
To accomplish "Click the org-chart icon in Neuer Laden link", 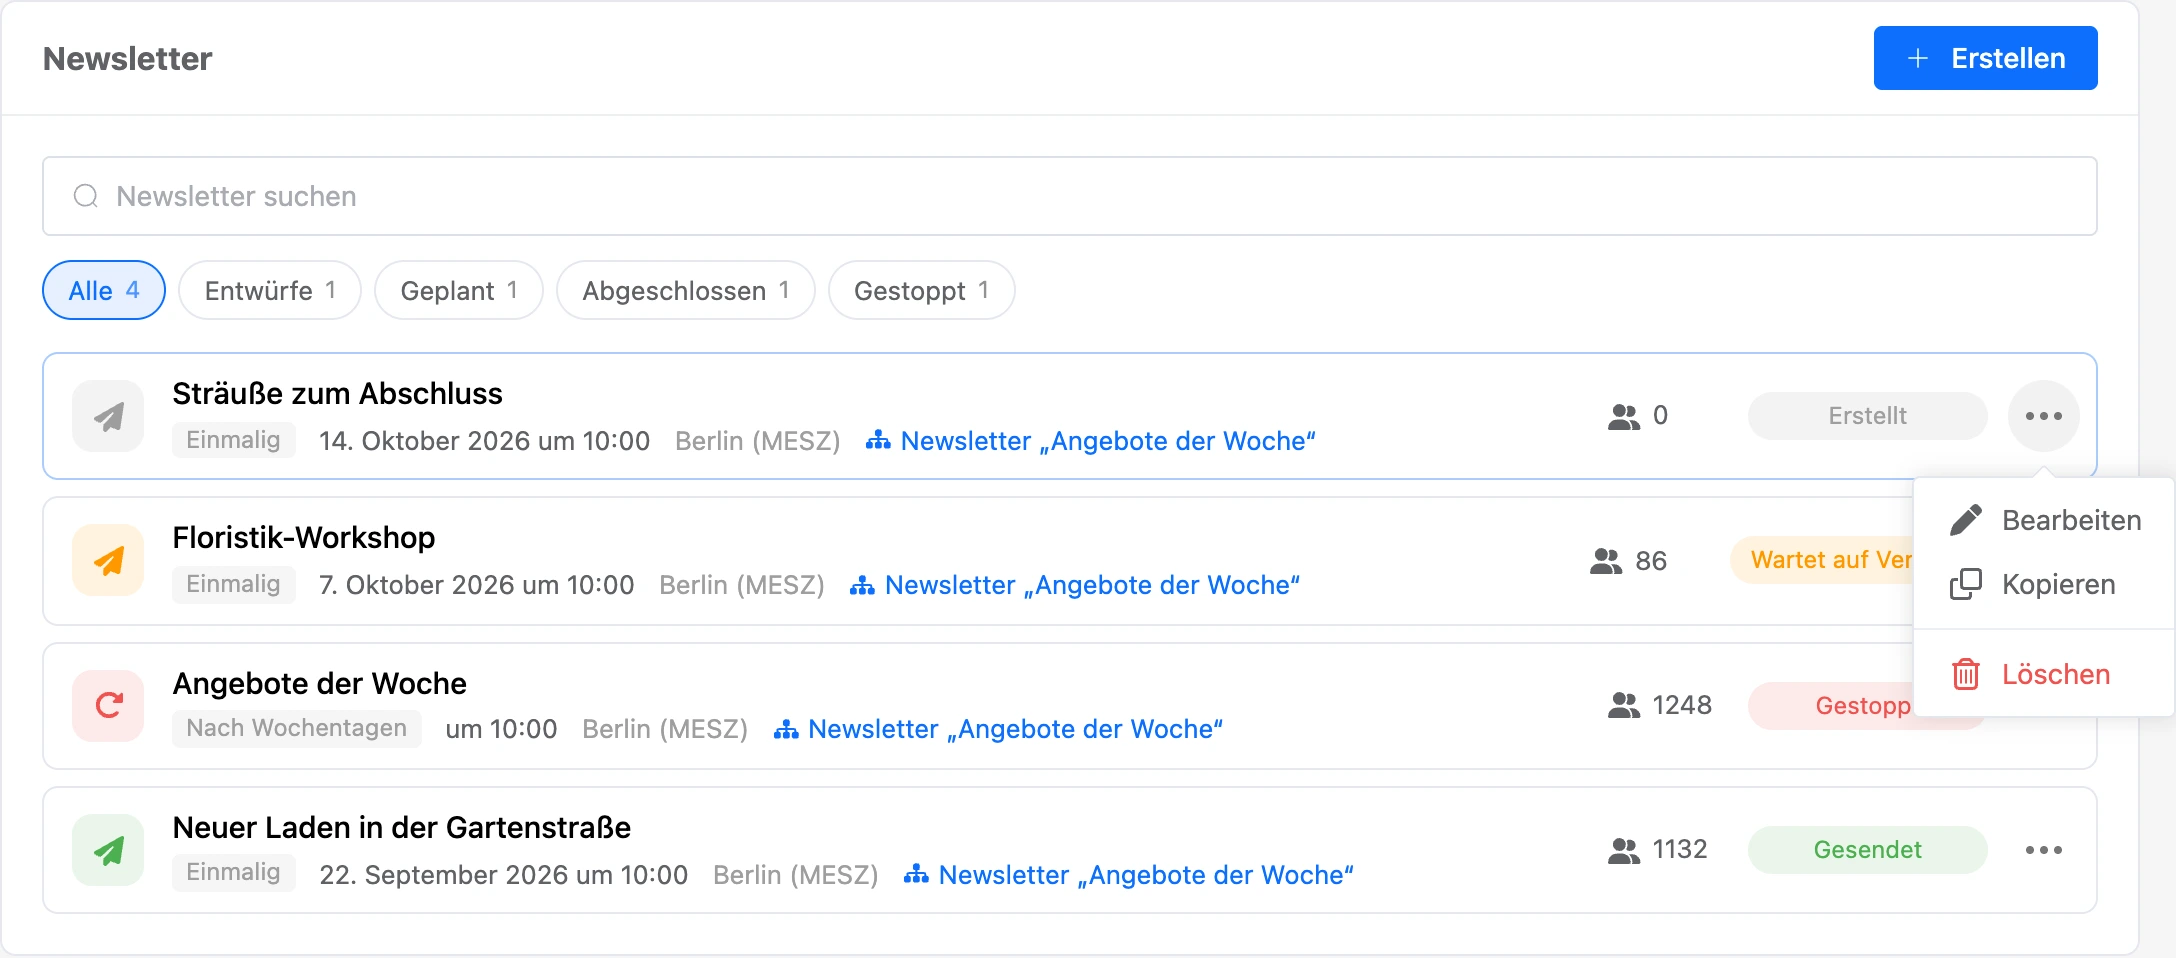I will point(916,874).
